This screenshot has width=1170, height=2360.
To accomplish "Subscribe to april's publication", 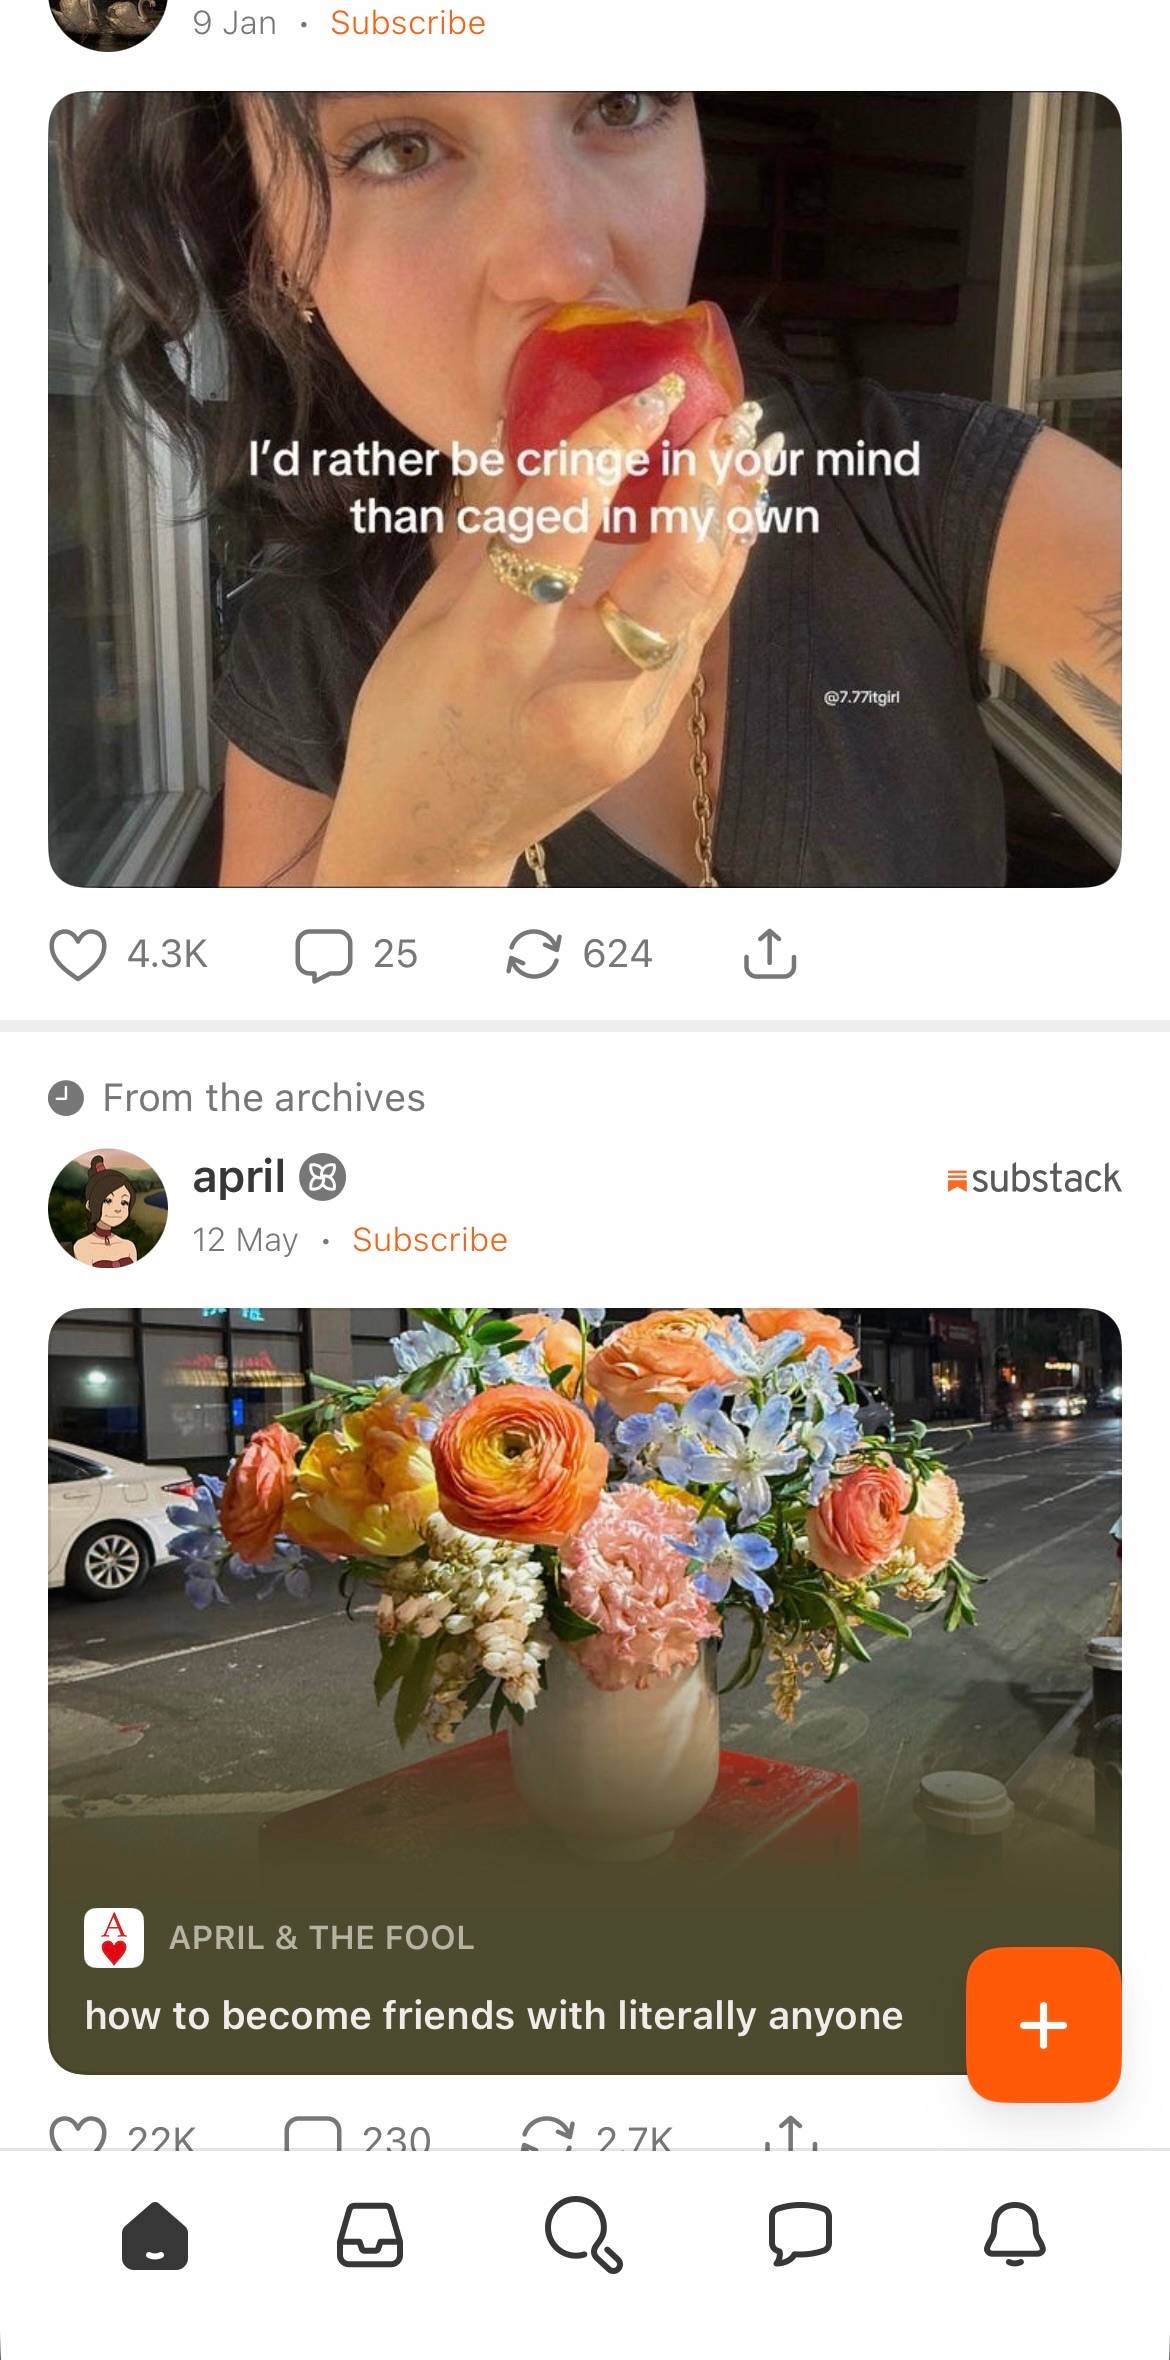I will pos(430,1240).
